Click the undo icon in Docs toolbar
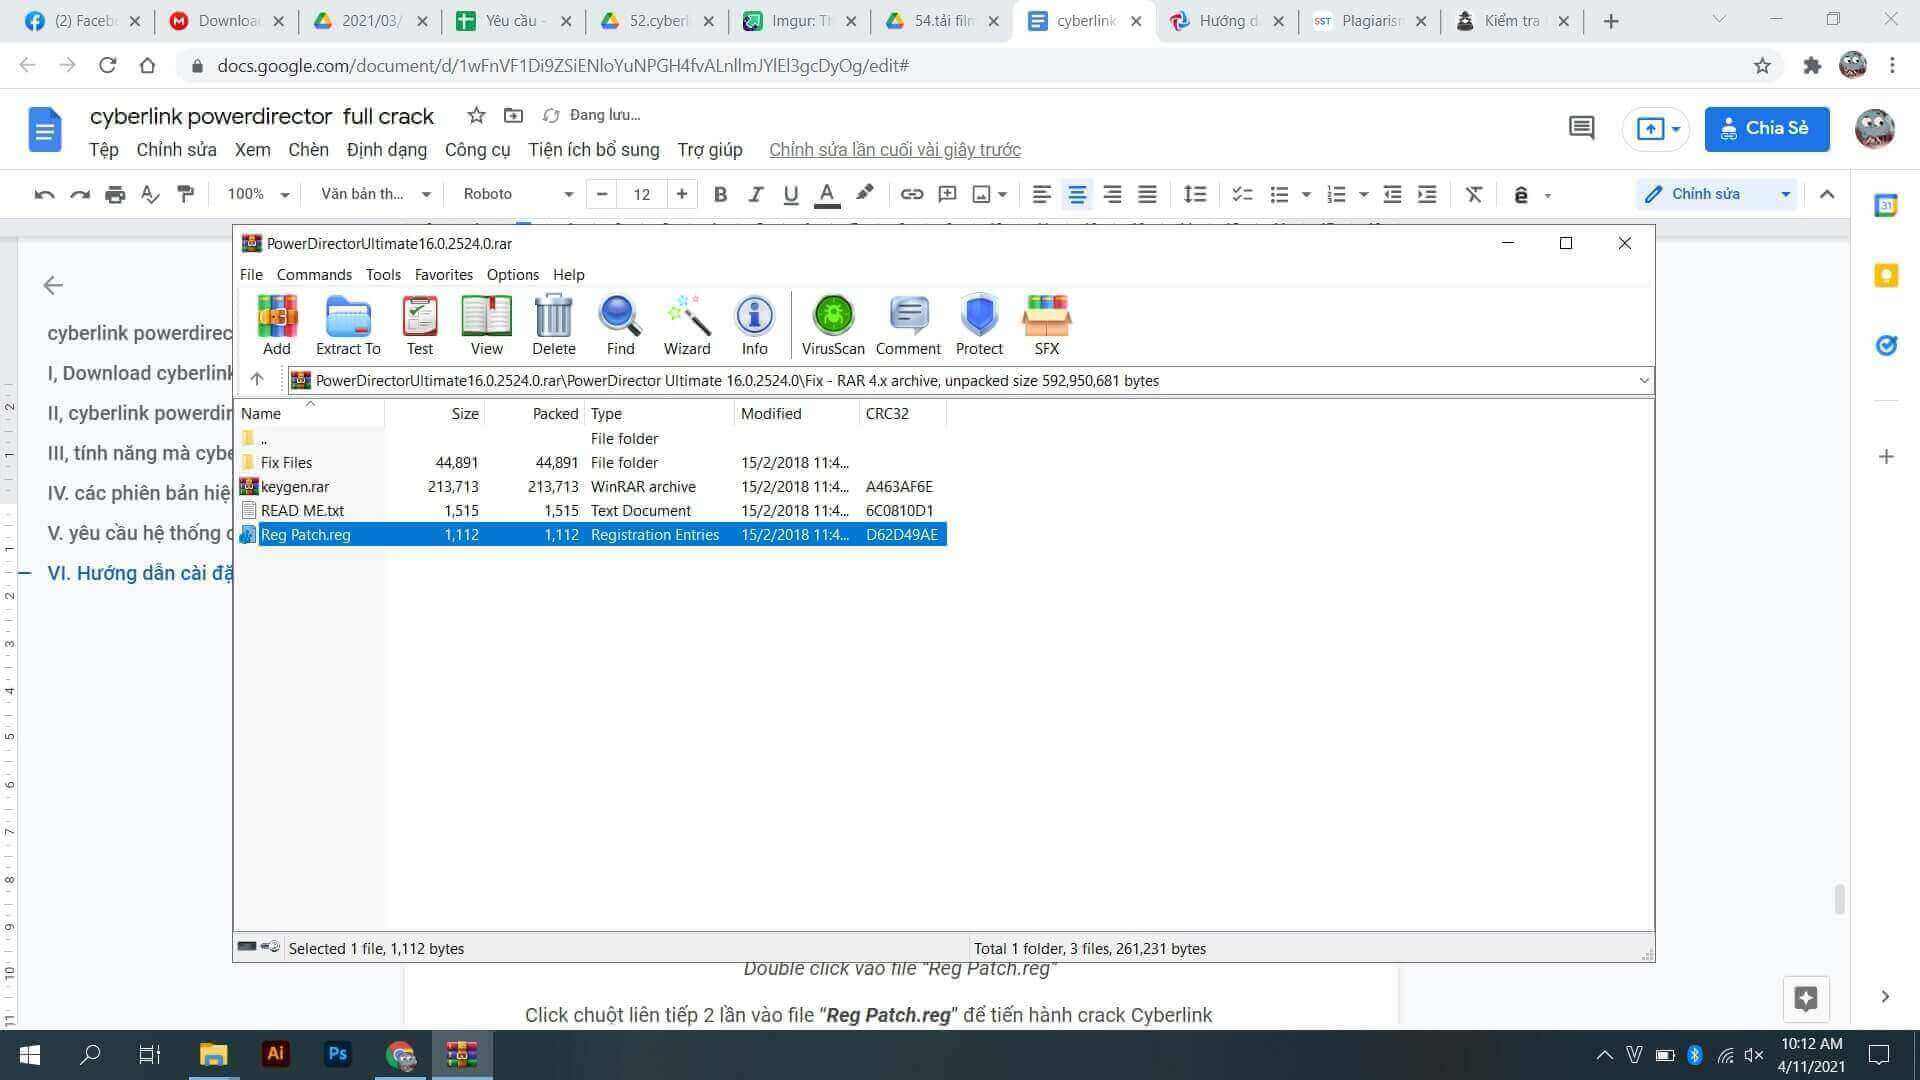Image resolution: width=1920 pixels, height=1080 pixels. [44, 194]
